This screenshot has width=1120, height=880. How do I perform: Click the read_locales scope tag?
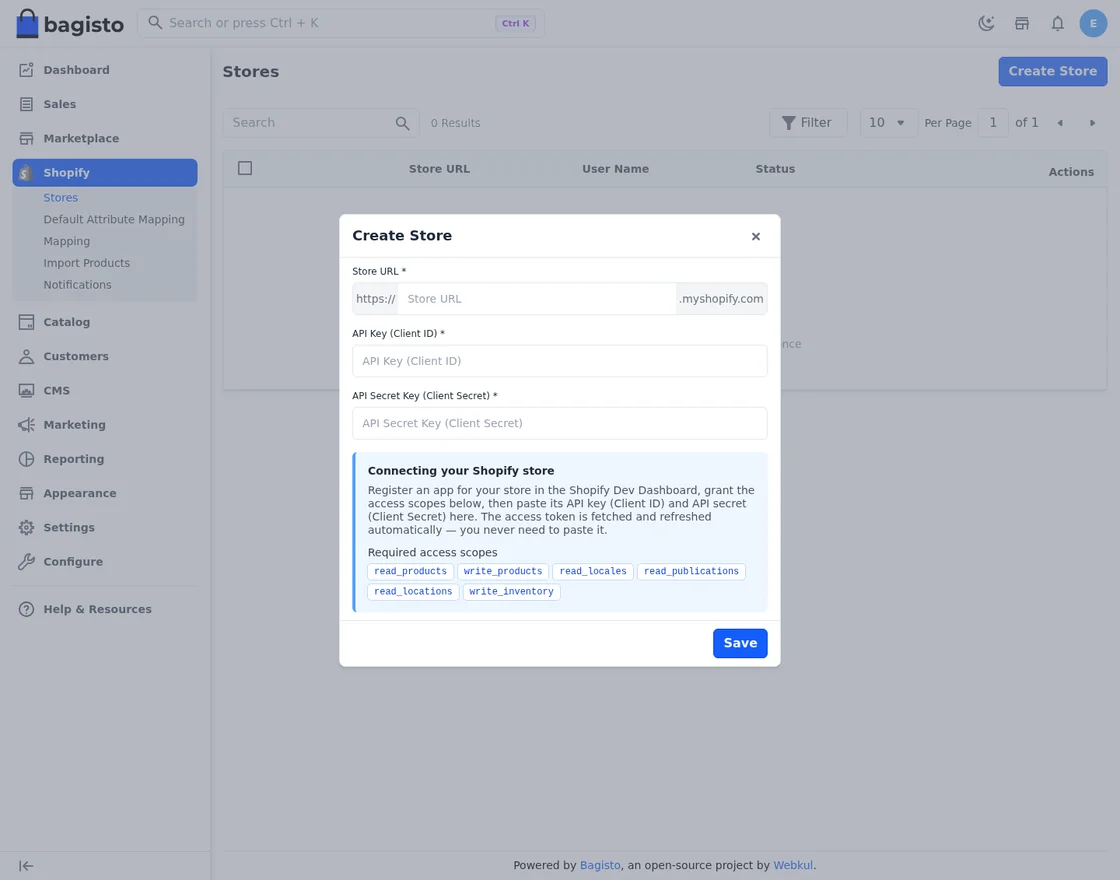pyautogui.click(x=593, y=571)
